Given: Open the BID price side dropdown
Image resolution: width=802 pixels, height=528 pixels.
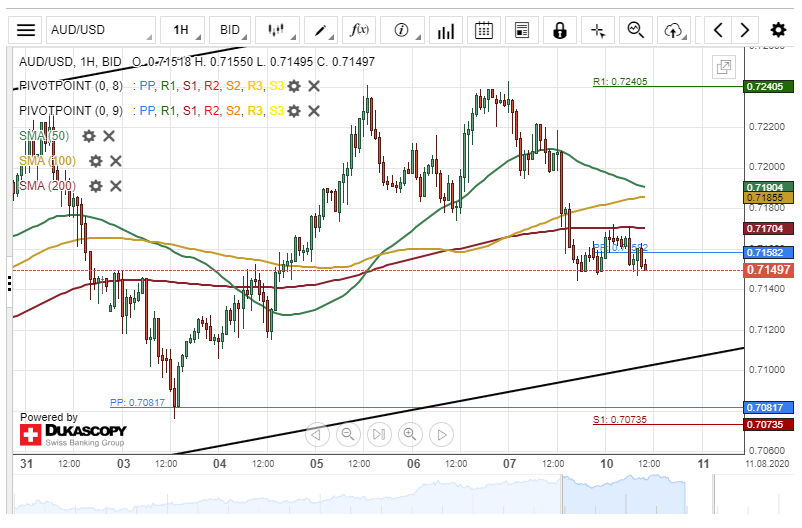Looking at the screenshot, I should (230, 30).
